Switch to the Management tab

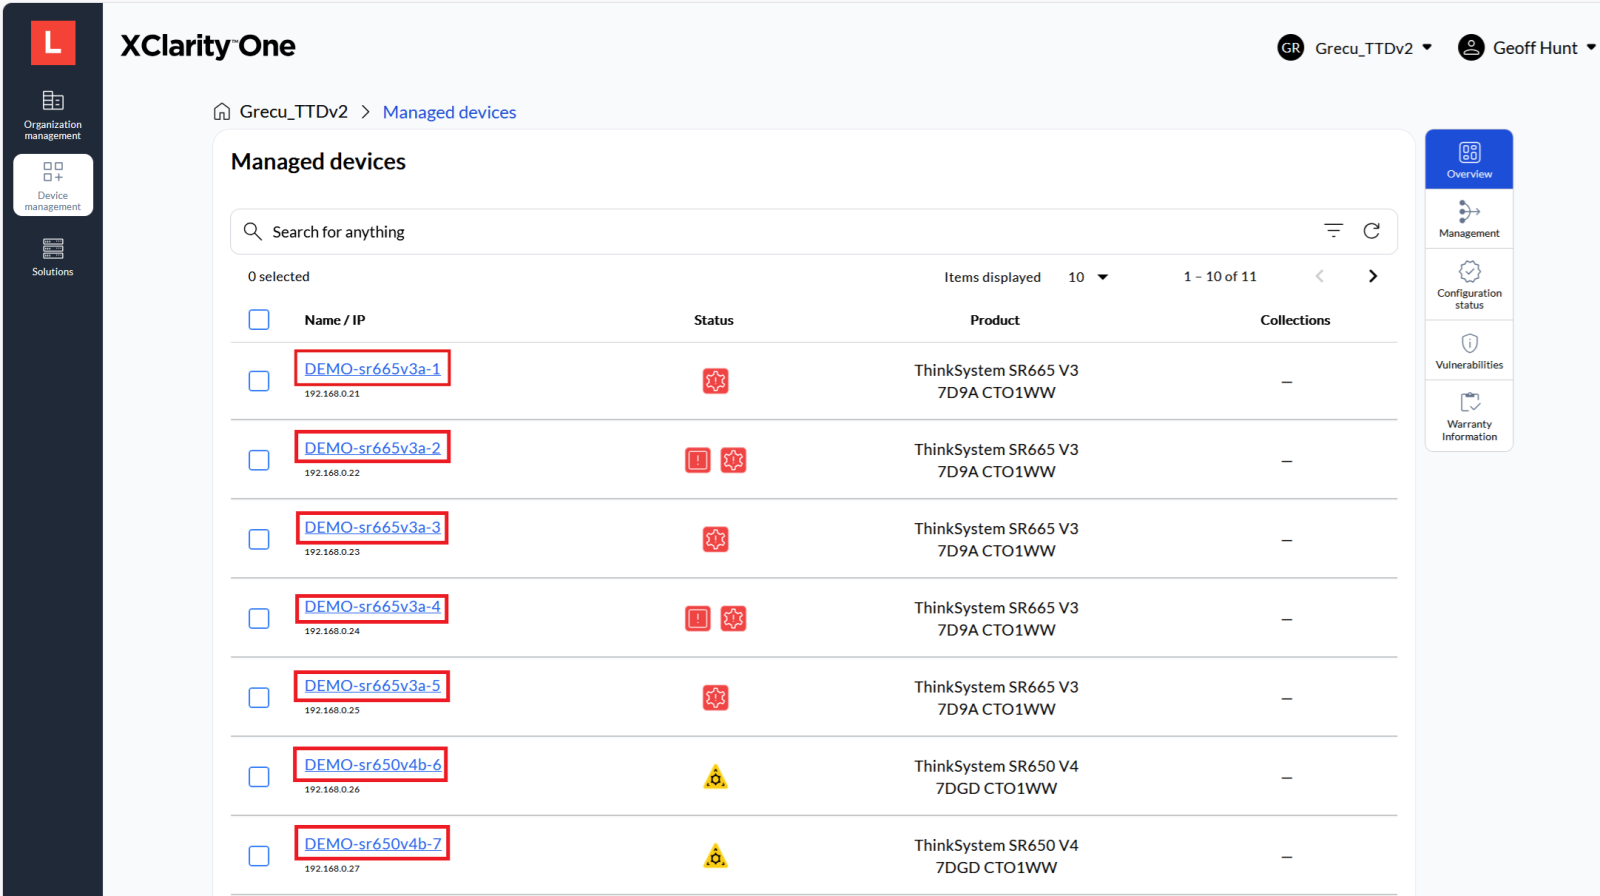tap(1469, 219)
